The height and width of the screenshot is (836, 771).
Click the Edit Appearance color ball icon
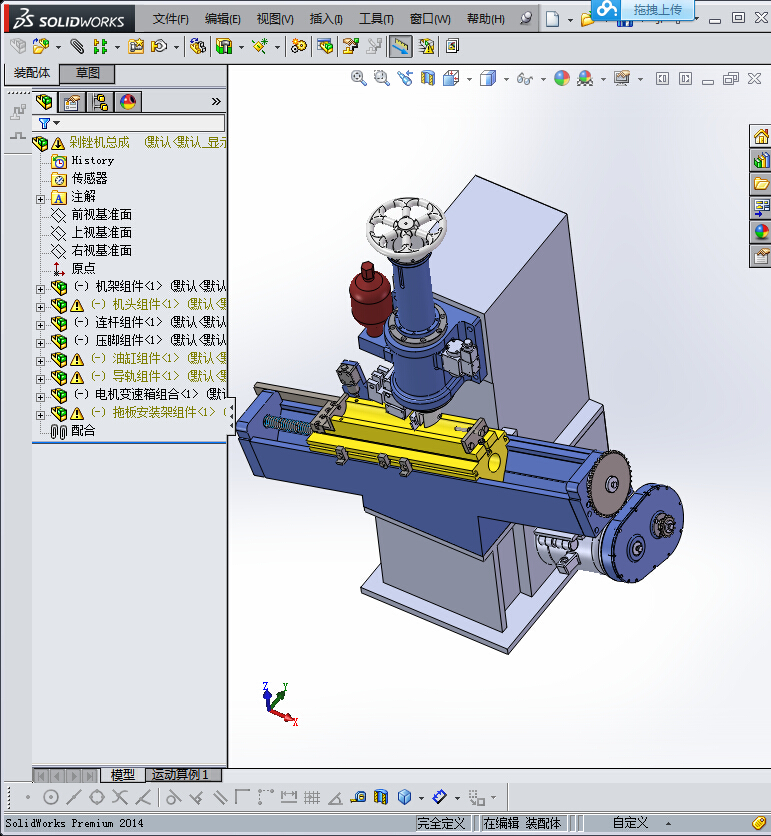(x=561, y=78)
